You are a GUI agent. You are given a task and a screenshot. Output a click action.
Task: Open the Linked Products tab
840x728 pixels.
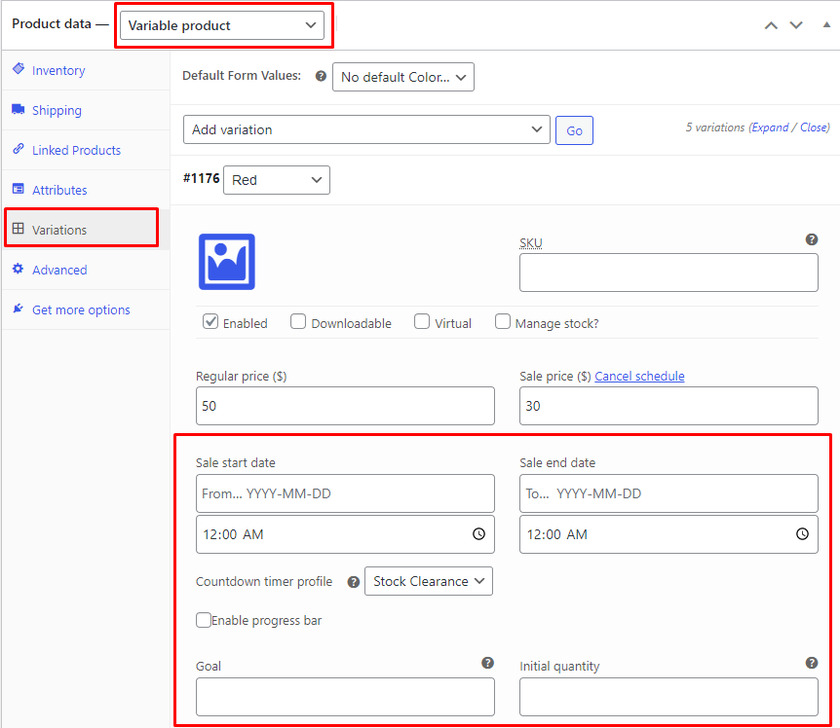tap(86, 150)
